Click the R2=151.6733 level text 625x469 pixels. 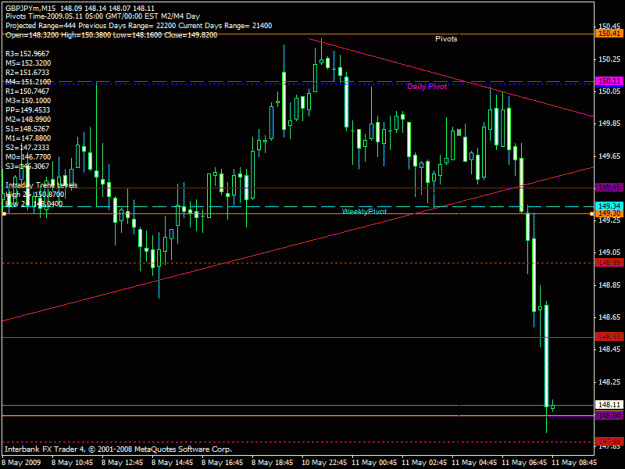tap(28, 73)
